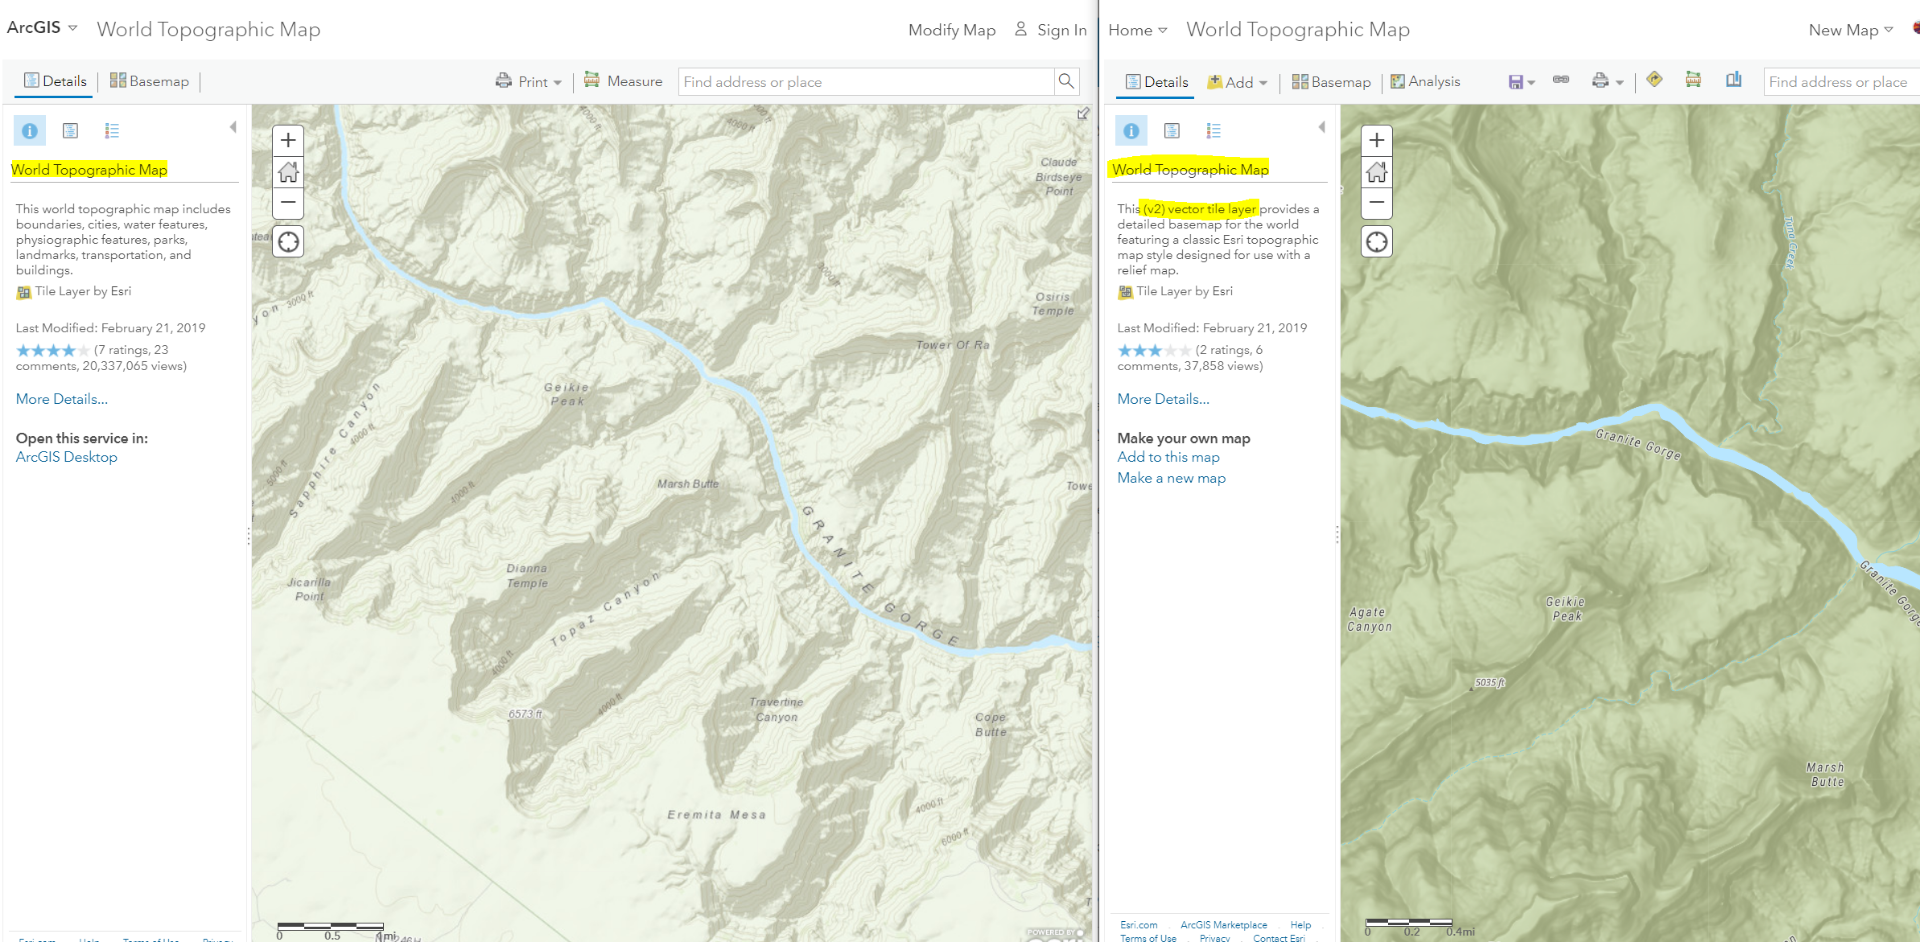Zoom out on the right map
This screenshot has width=1920, height=942.
click(1377, 202)
